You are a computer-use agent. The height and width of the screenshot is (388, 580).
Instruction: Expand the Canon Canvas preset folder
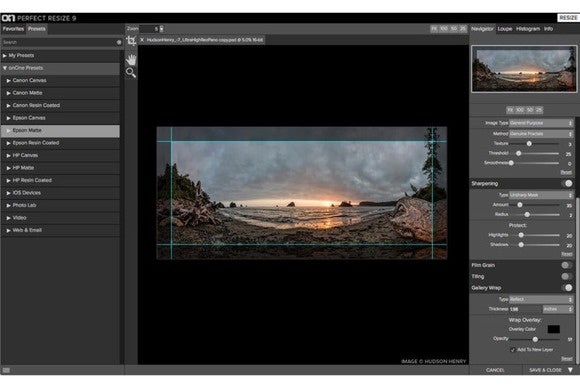point(9,80)
